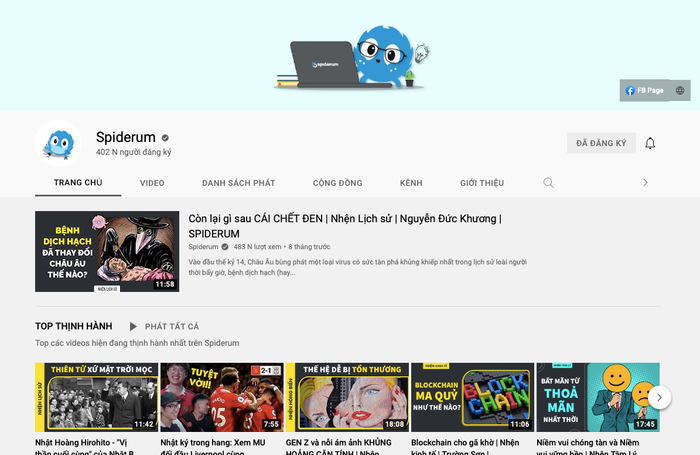Click PHÁT TẤT CẢ play all link
Screen dimensions: 700x455
pyautogui.click(x=172, y=326)
